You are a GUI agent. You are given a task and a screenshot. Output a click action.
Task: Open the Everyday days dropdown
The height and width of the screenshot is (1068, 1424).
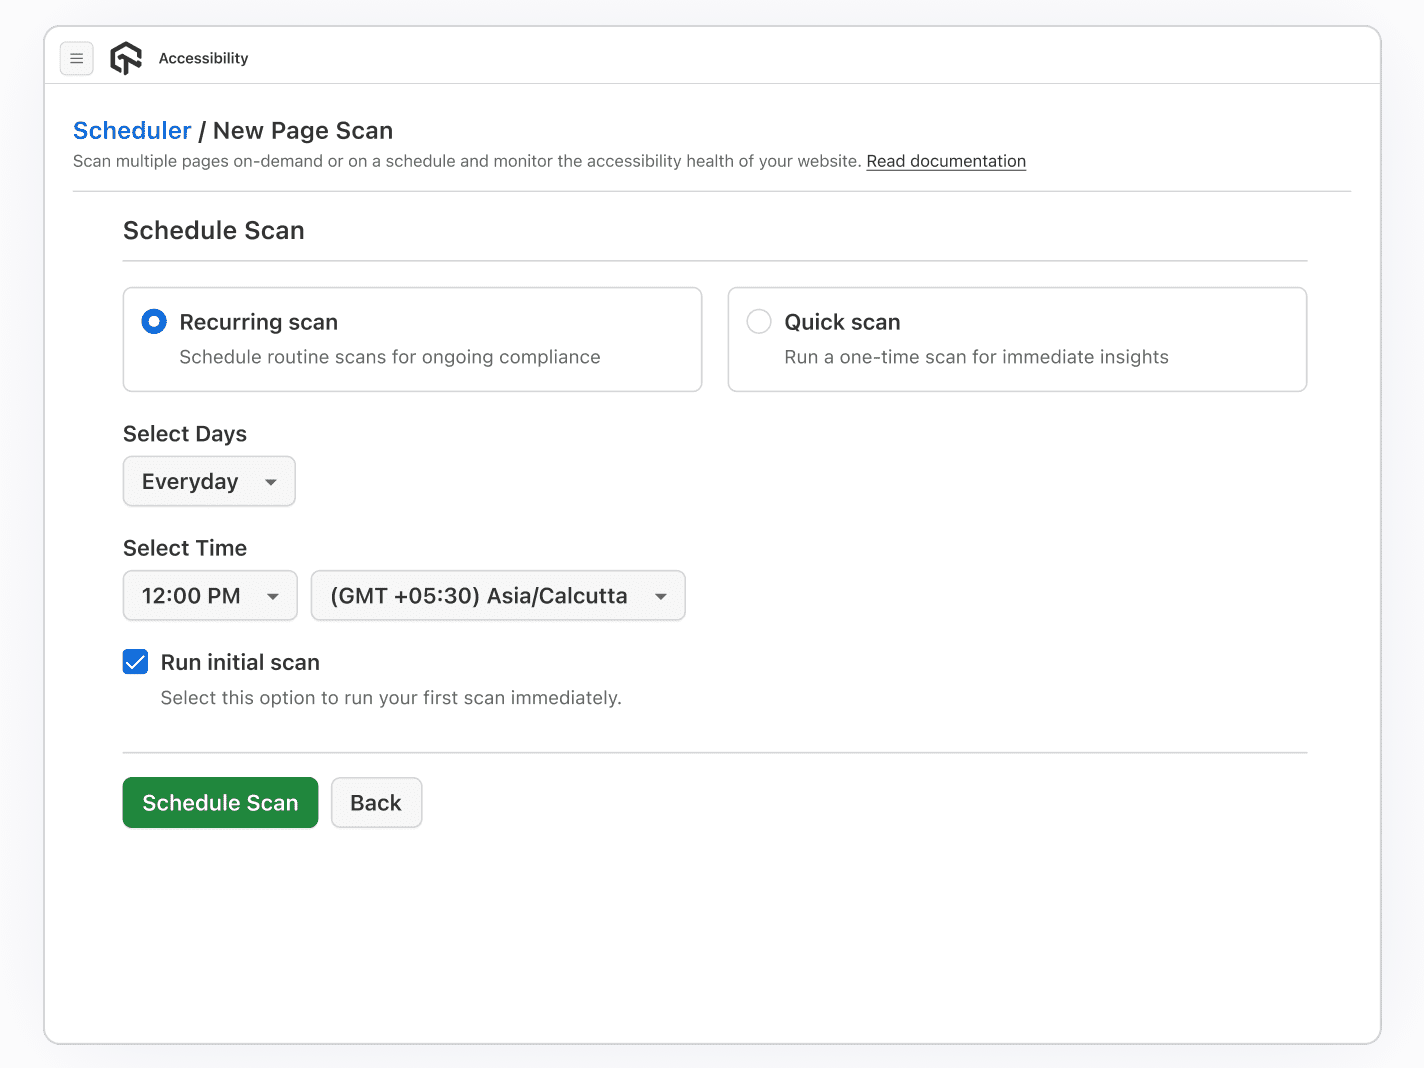[208, 482]
